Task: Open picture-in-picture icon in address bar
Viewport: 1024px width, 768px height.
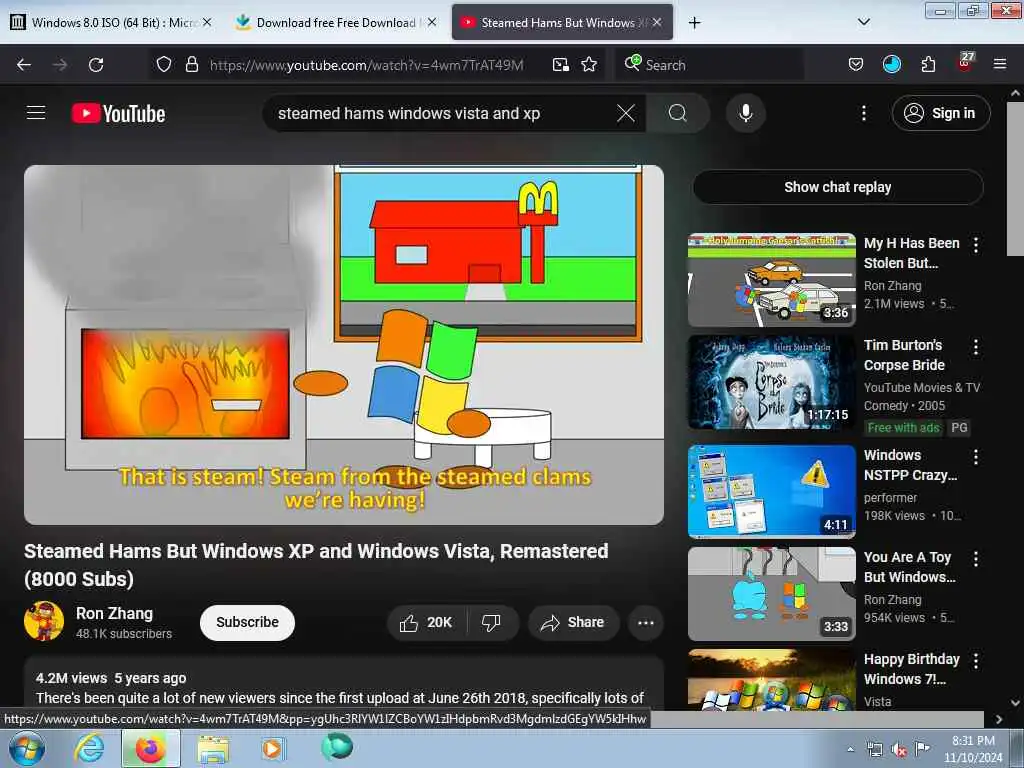Action: click(x=560, y=64)
